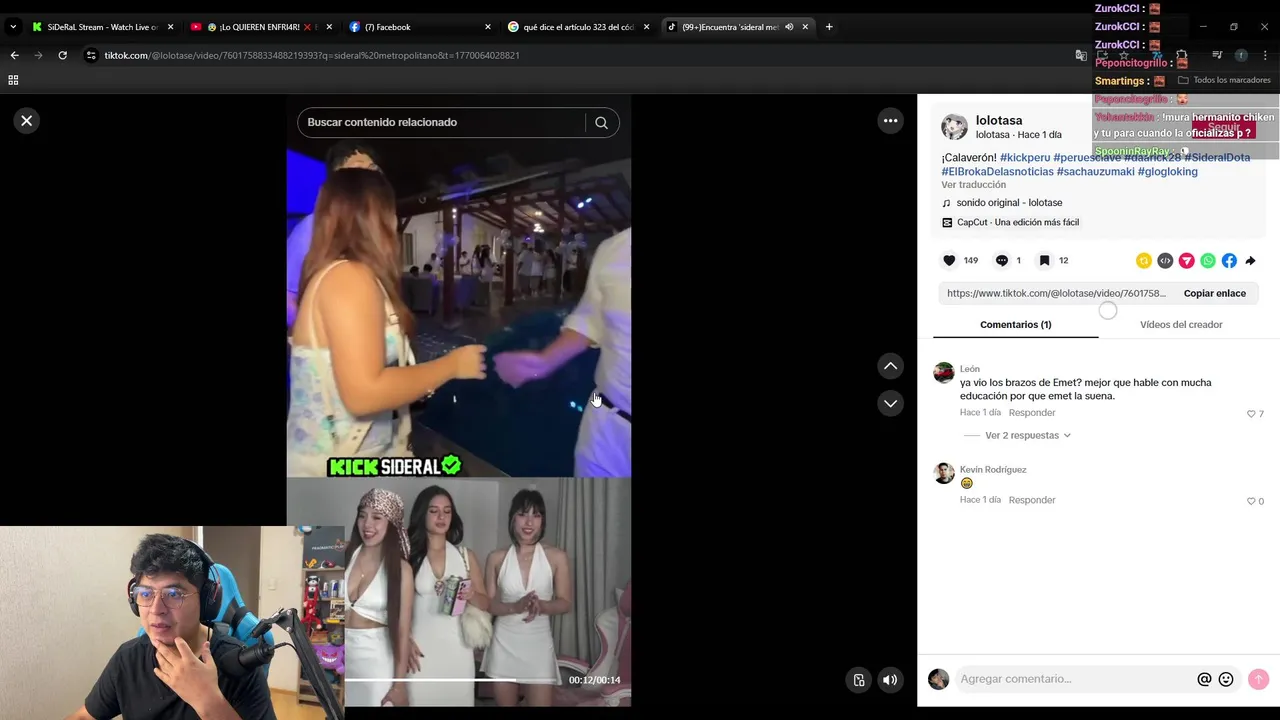
Task: Open León's profile picture
Action: click(x=943, y=373)
